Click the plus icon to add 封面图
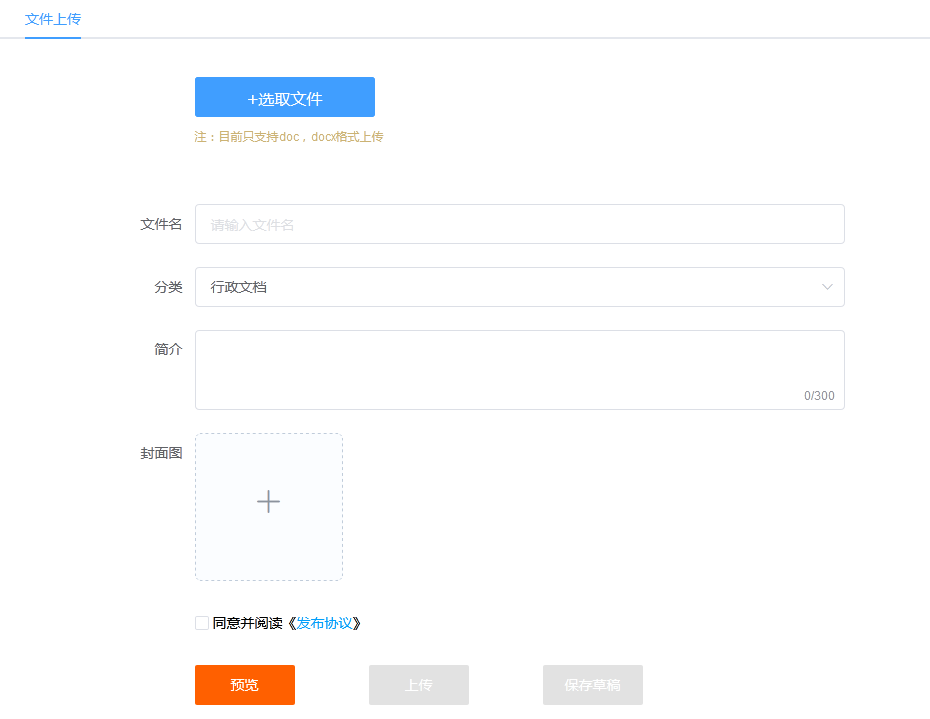Image resolution: width=930 pixels, height=719 pixels. (x=269, y=502)
